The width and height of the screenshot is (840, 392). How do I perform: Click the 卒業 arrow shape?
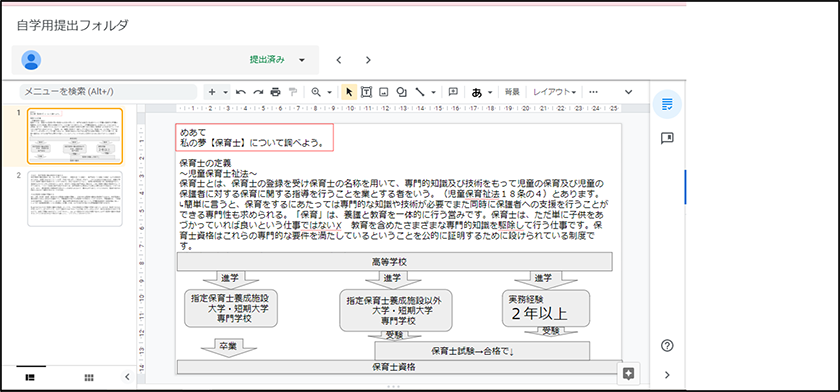[229, 347]
